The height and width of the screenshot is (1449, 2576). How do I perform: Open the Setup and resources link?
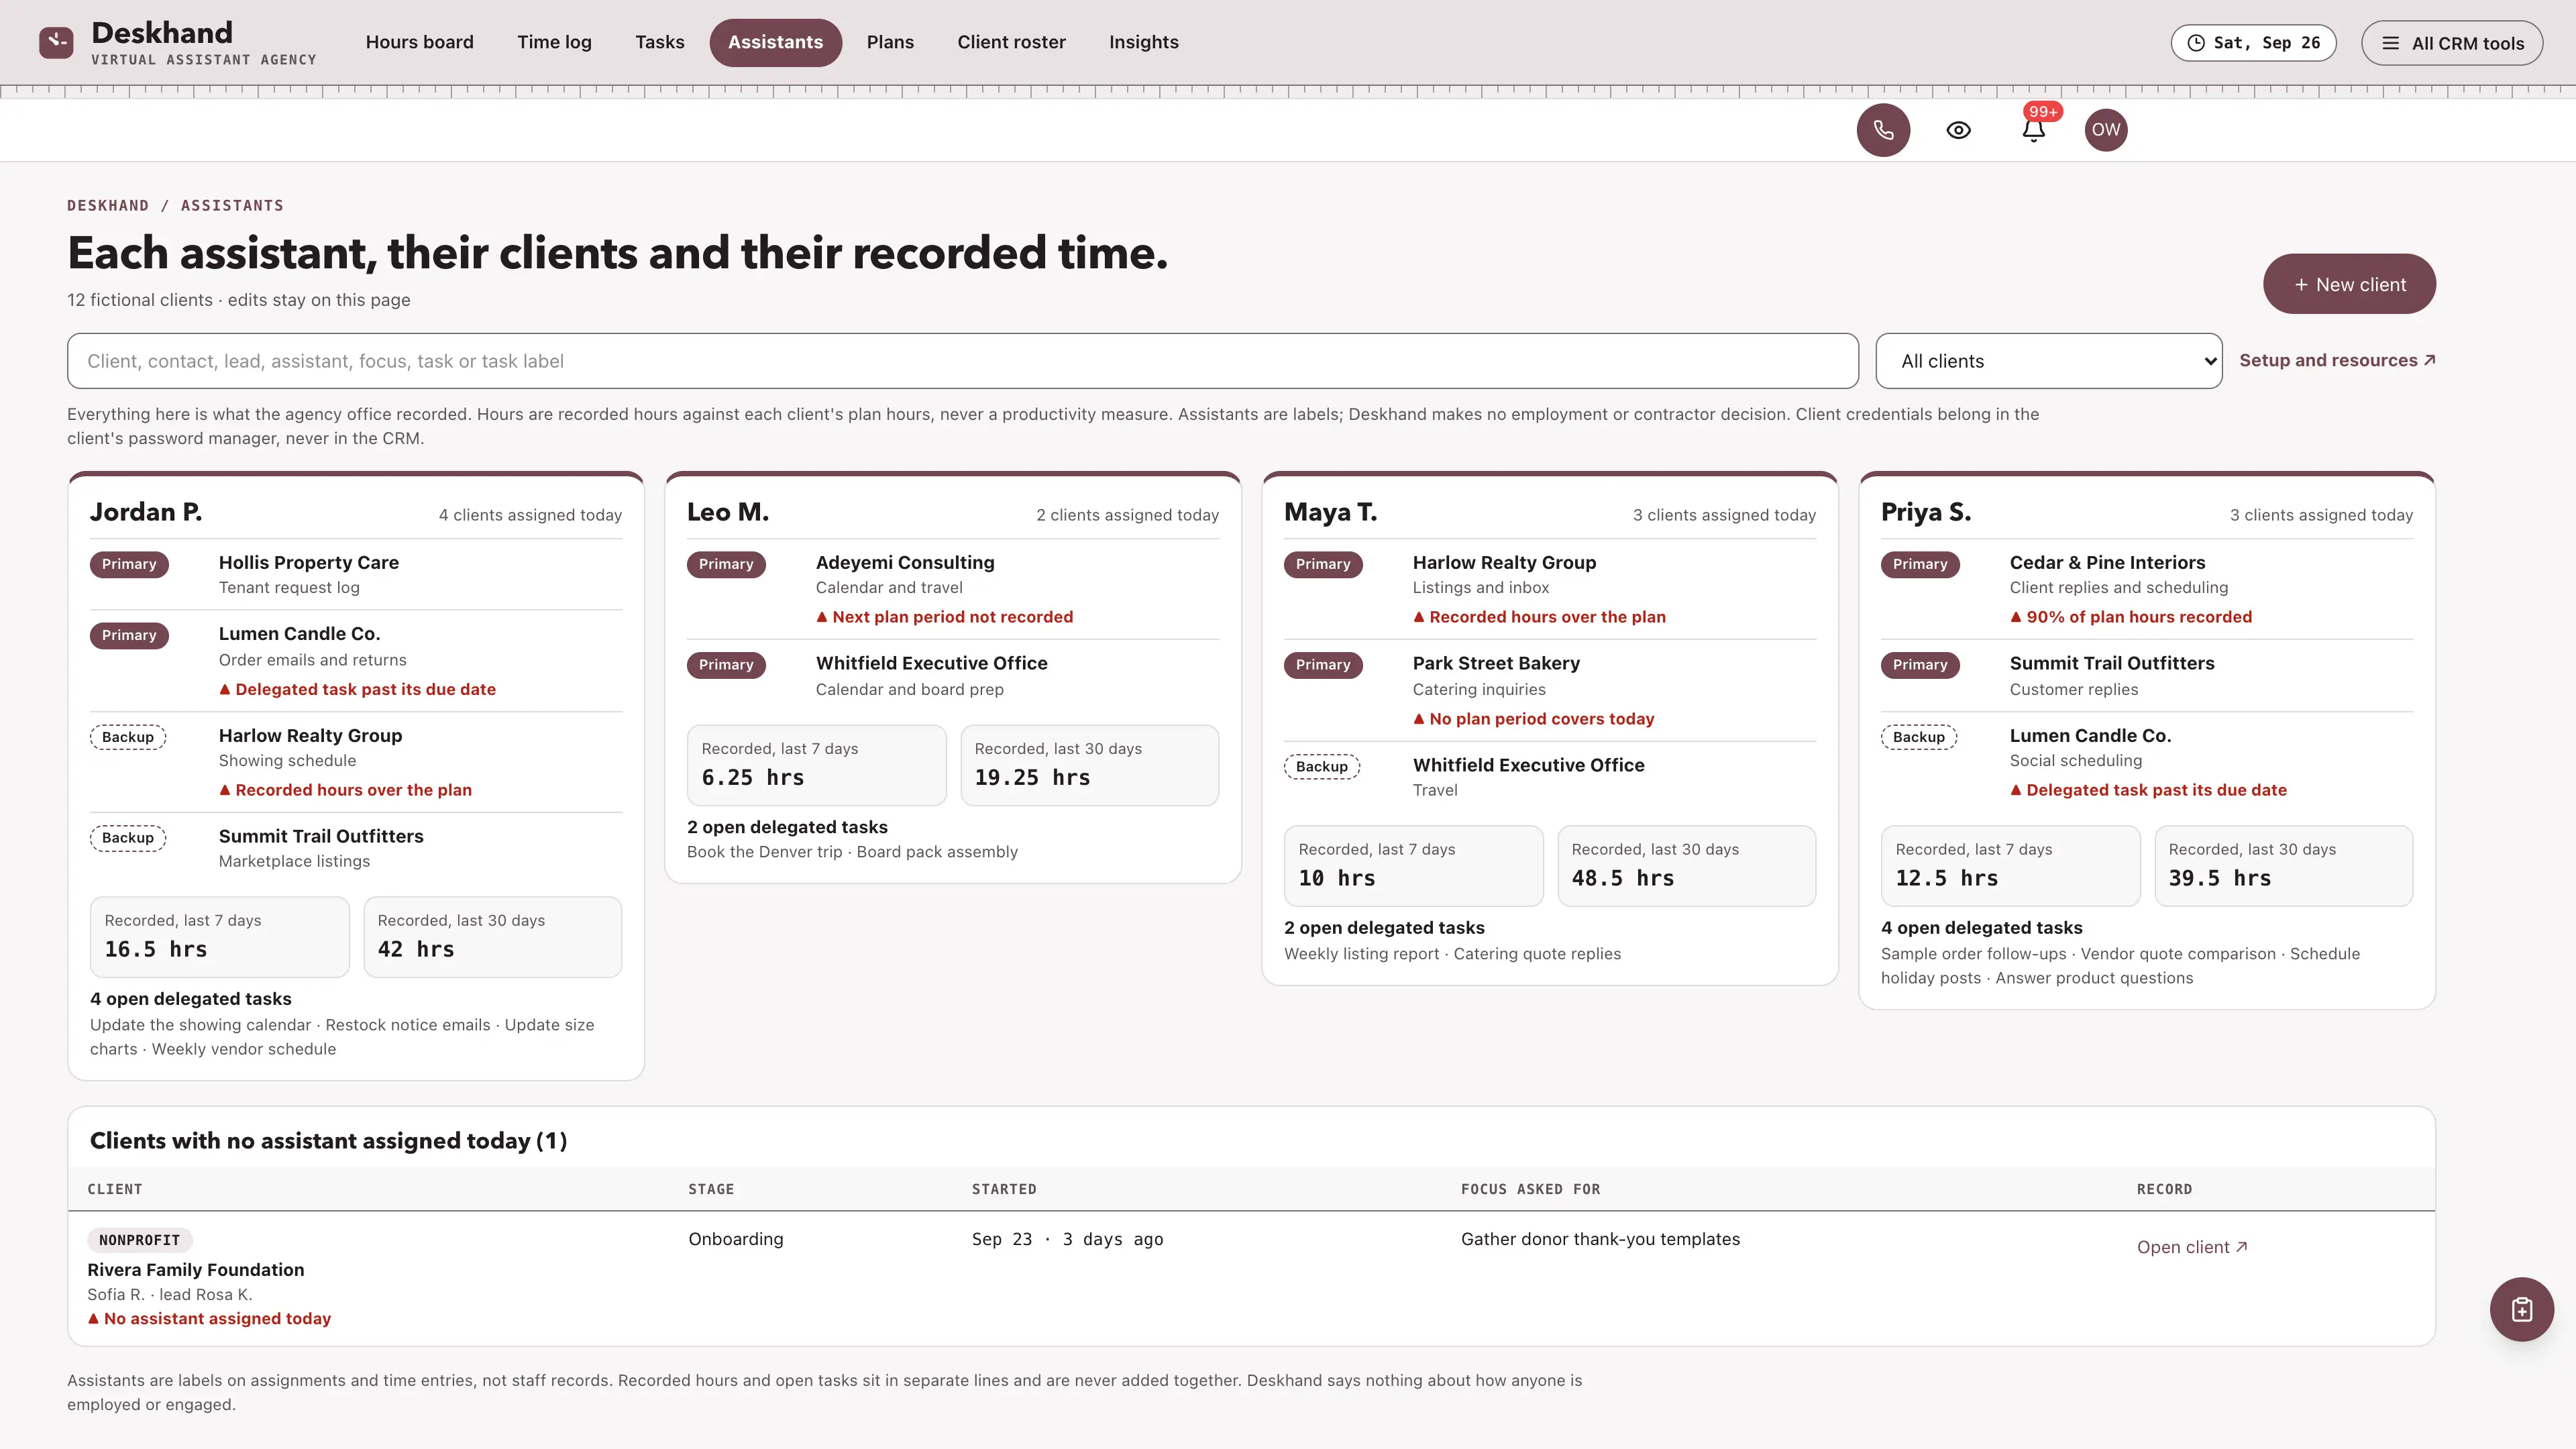click(2337, 361)
